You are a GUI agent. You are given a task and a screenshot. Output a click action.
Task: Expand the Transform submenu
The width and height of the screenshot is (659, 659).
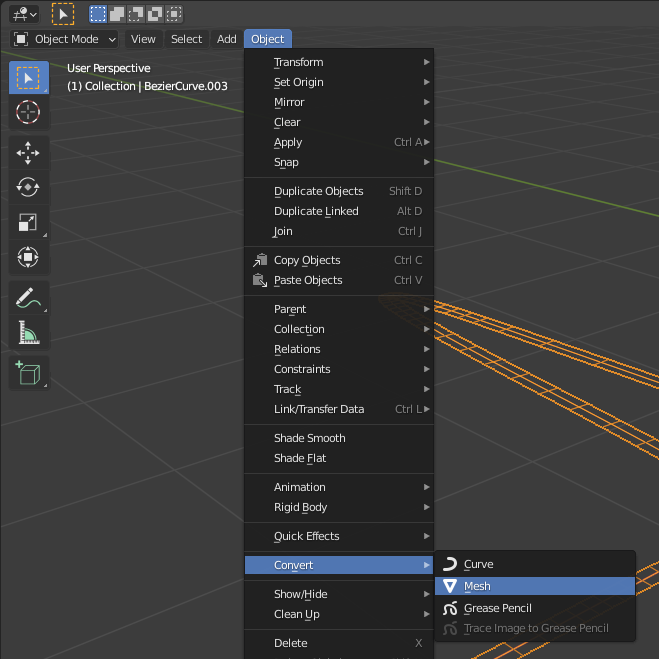tap(339, 62)
